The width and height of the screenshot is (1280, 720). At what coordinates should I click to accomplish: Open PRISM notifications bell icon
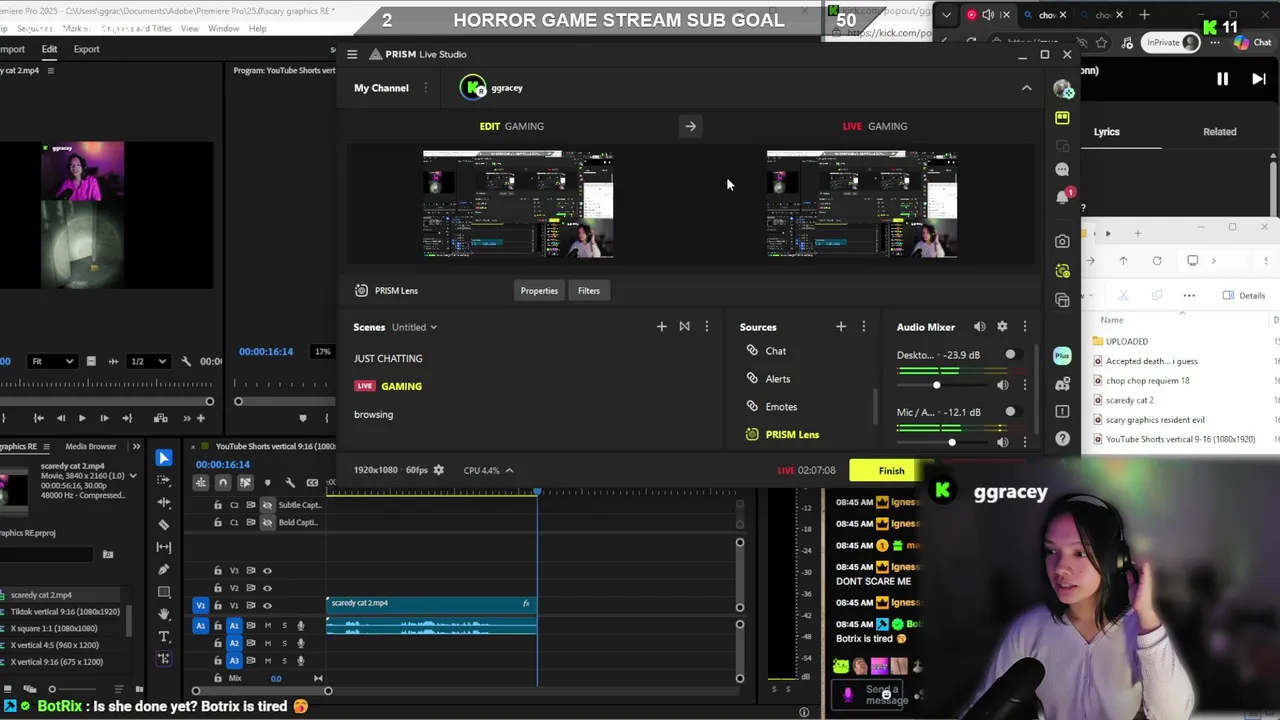(1062, 197)
